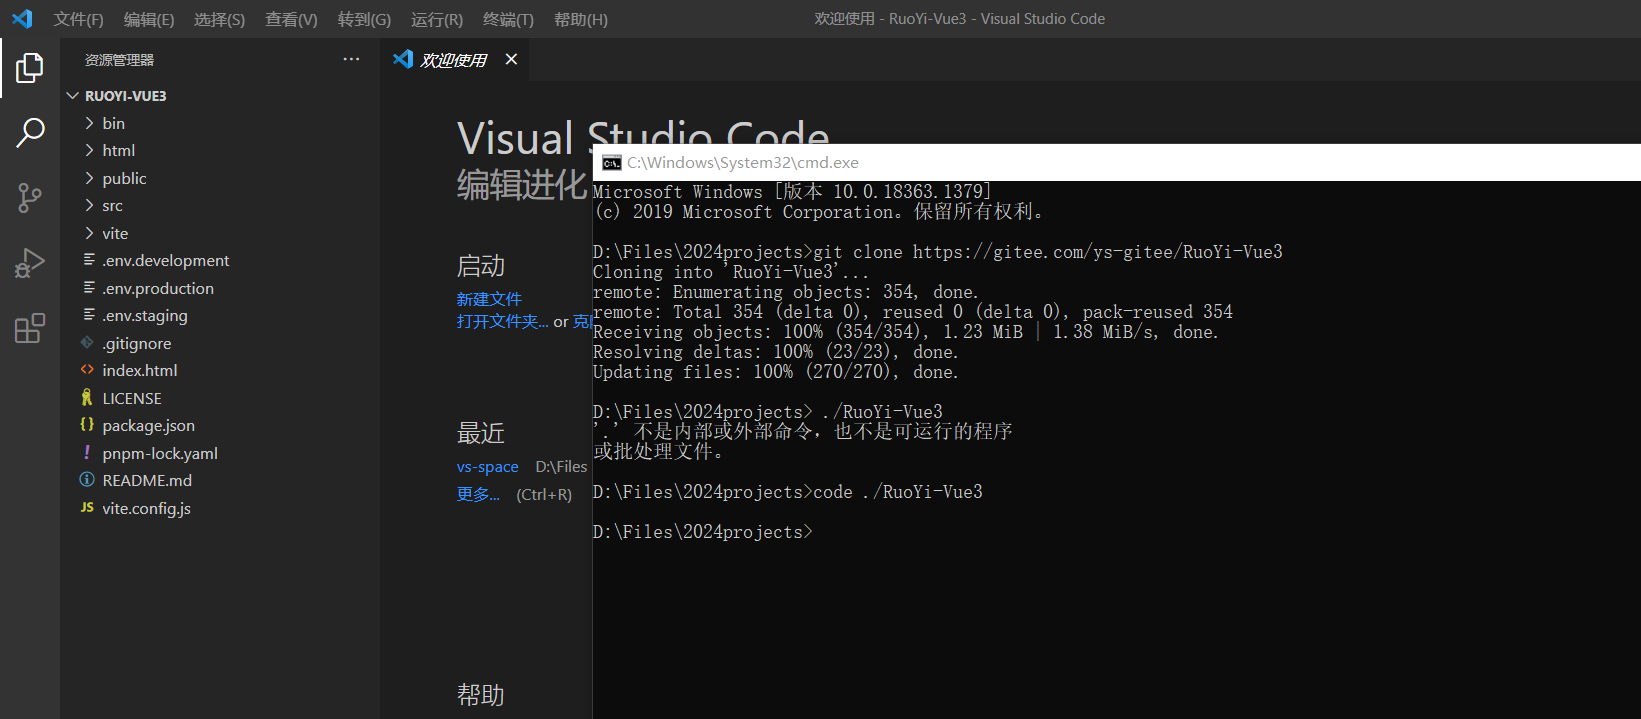Expand the public folder
The width and height of the screenshot is (1641, 719).
(89, 178)
